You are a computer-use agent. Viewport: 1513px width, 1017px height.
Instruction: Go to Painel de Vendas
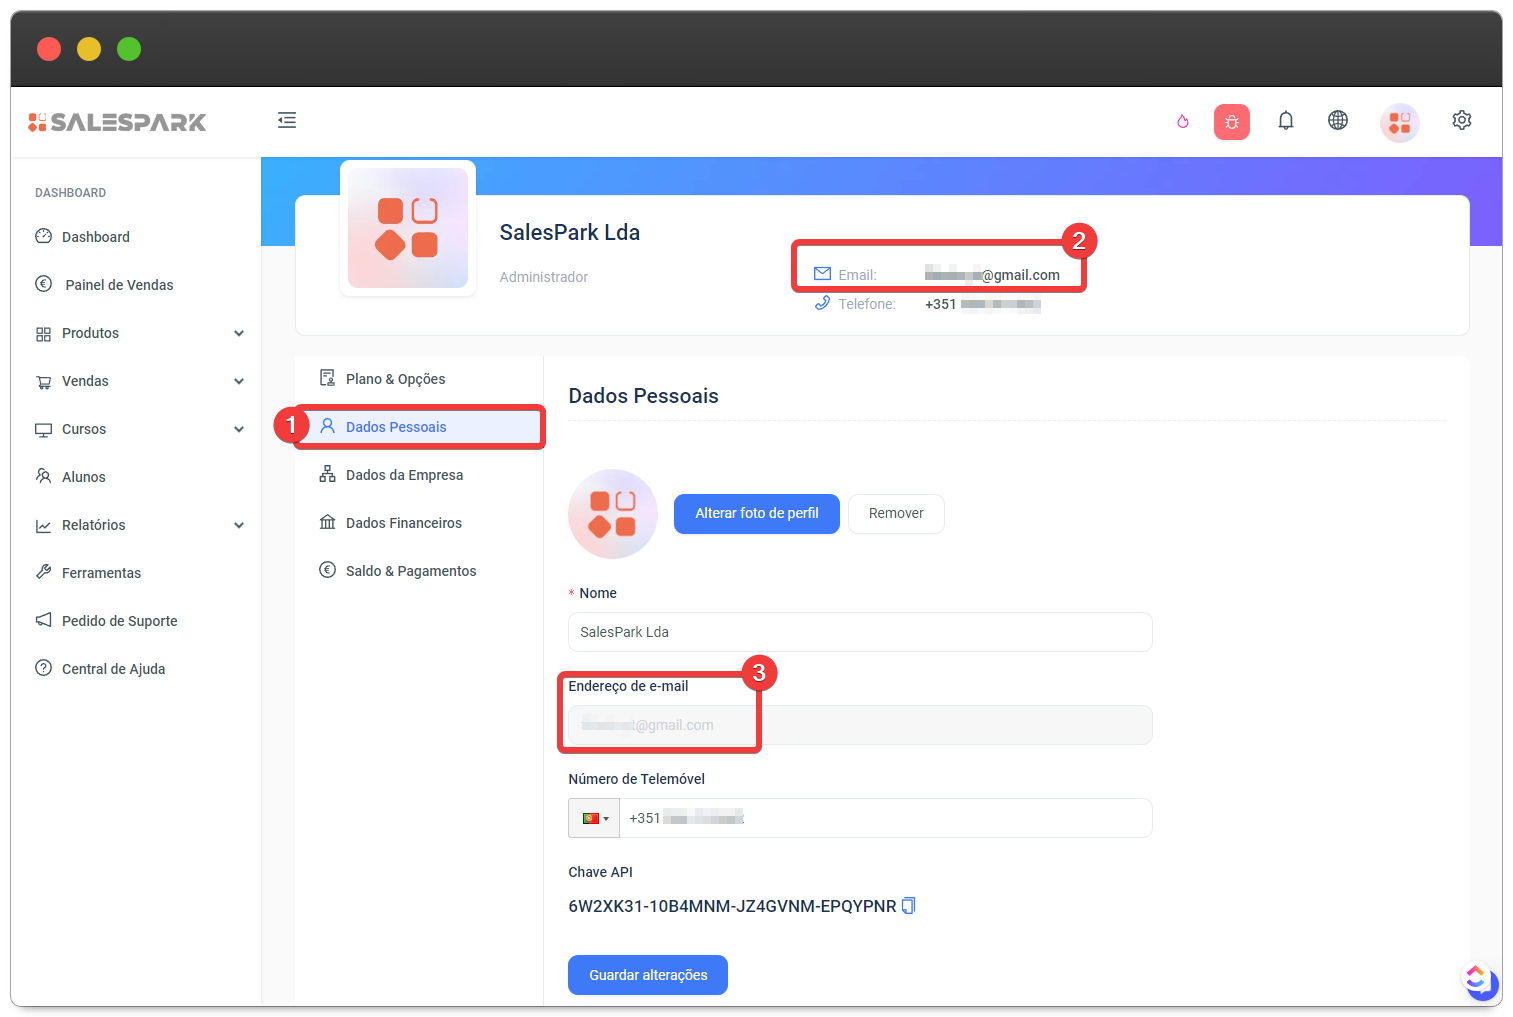click(119, 285)
